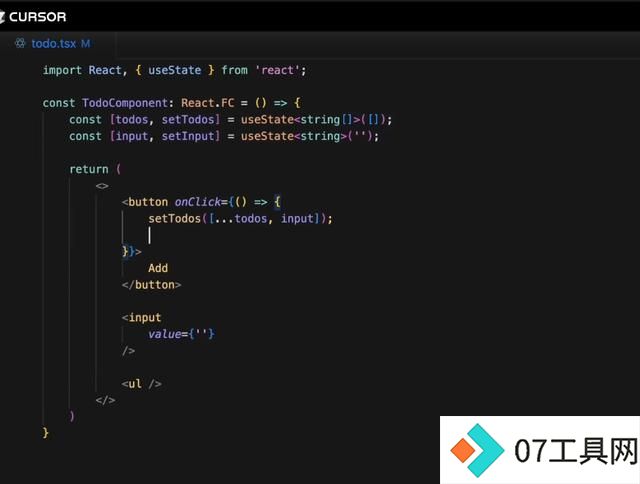Click 'setTodos' in the todos useState declaration

188,120
